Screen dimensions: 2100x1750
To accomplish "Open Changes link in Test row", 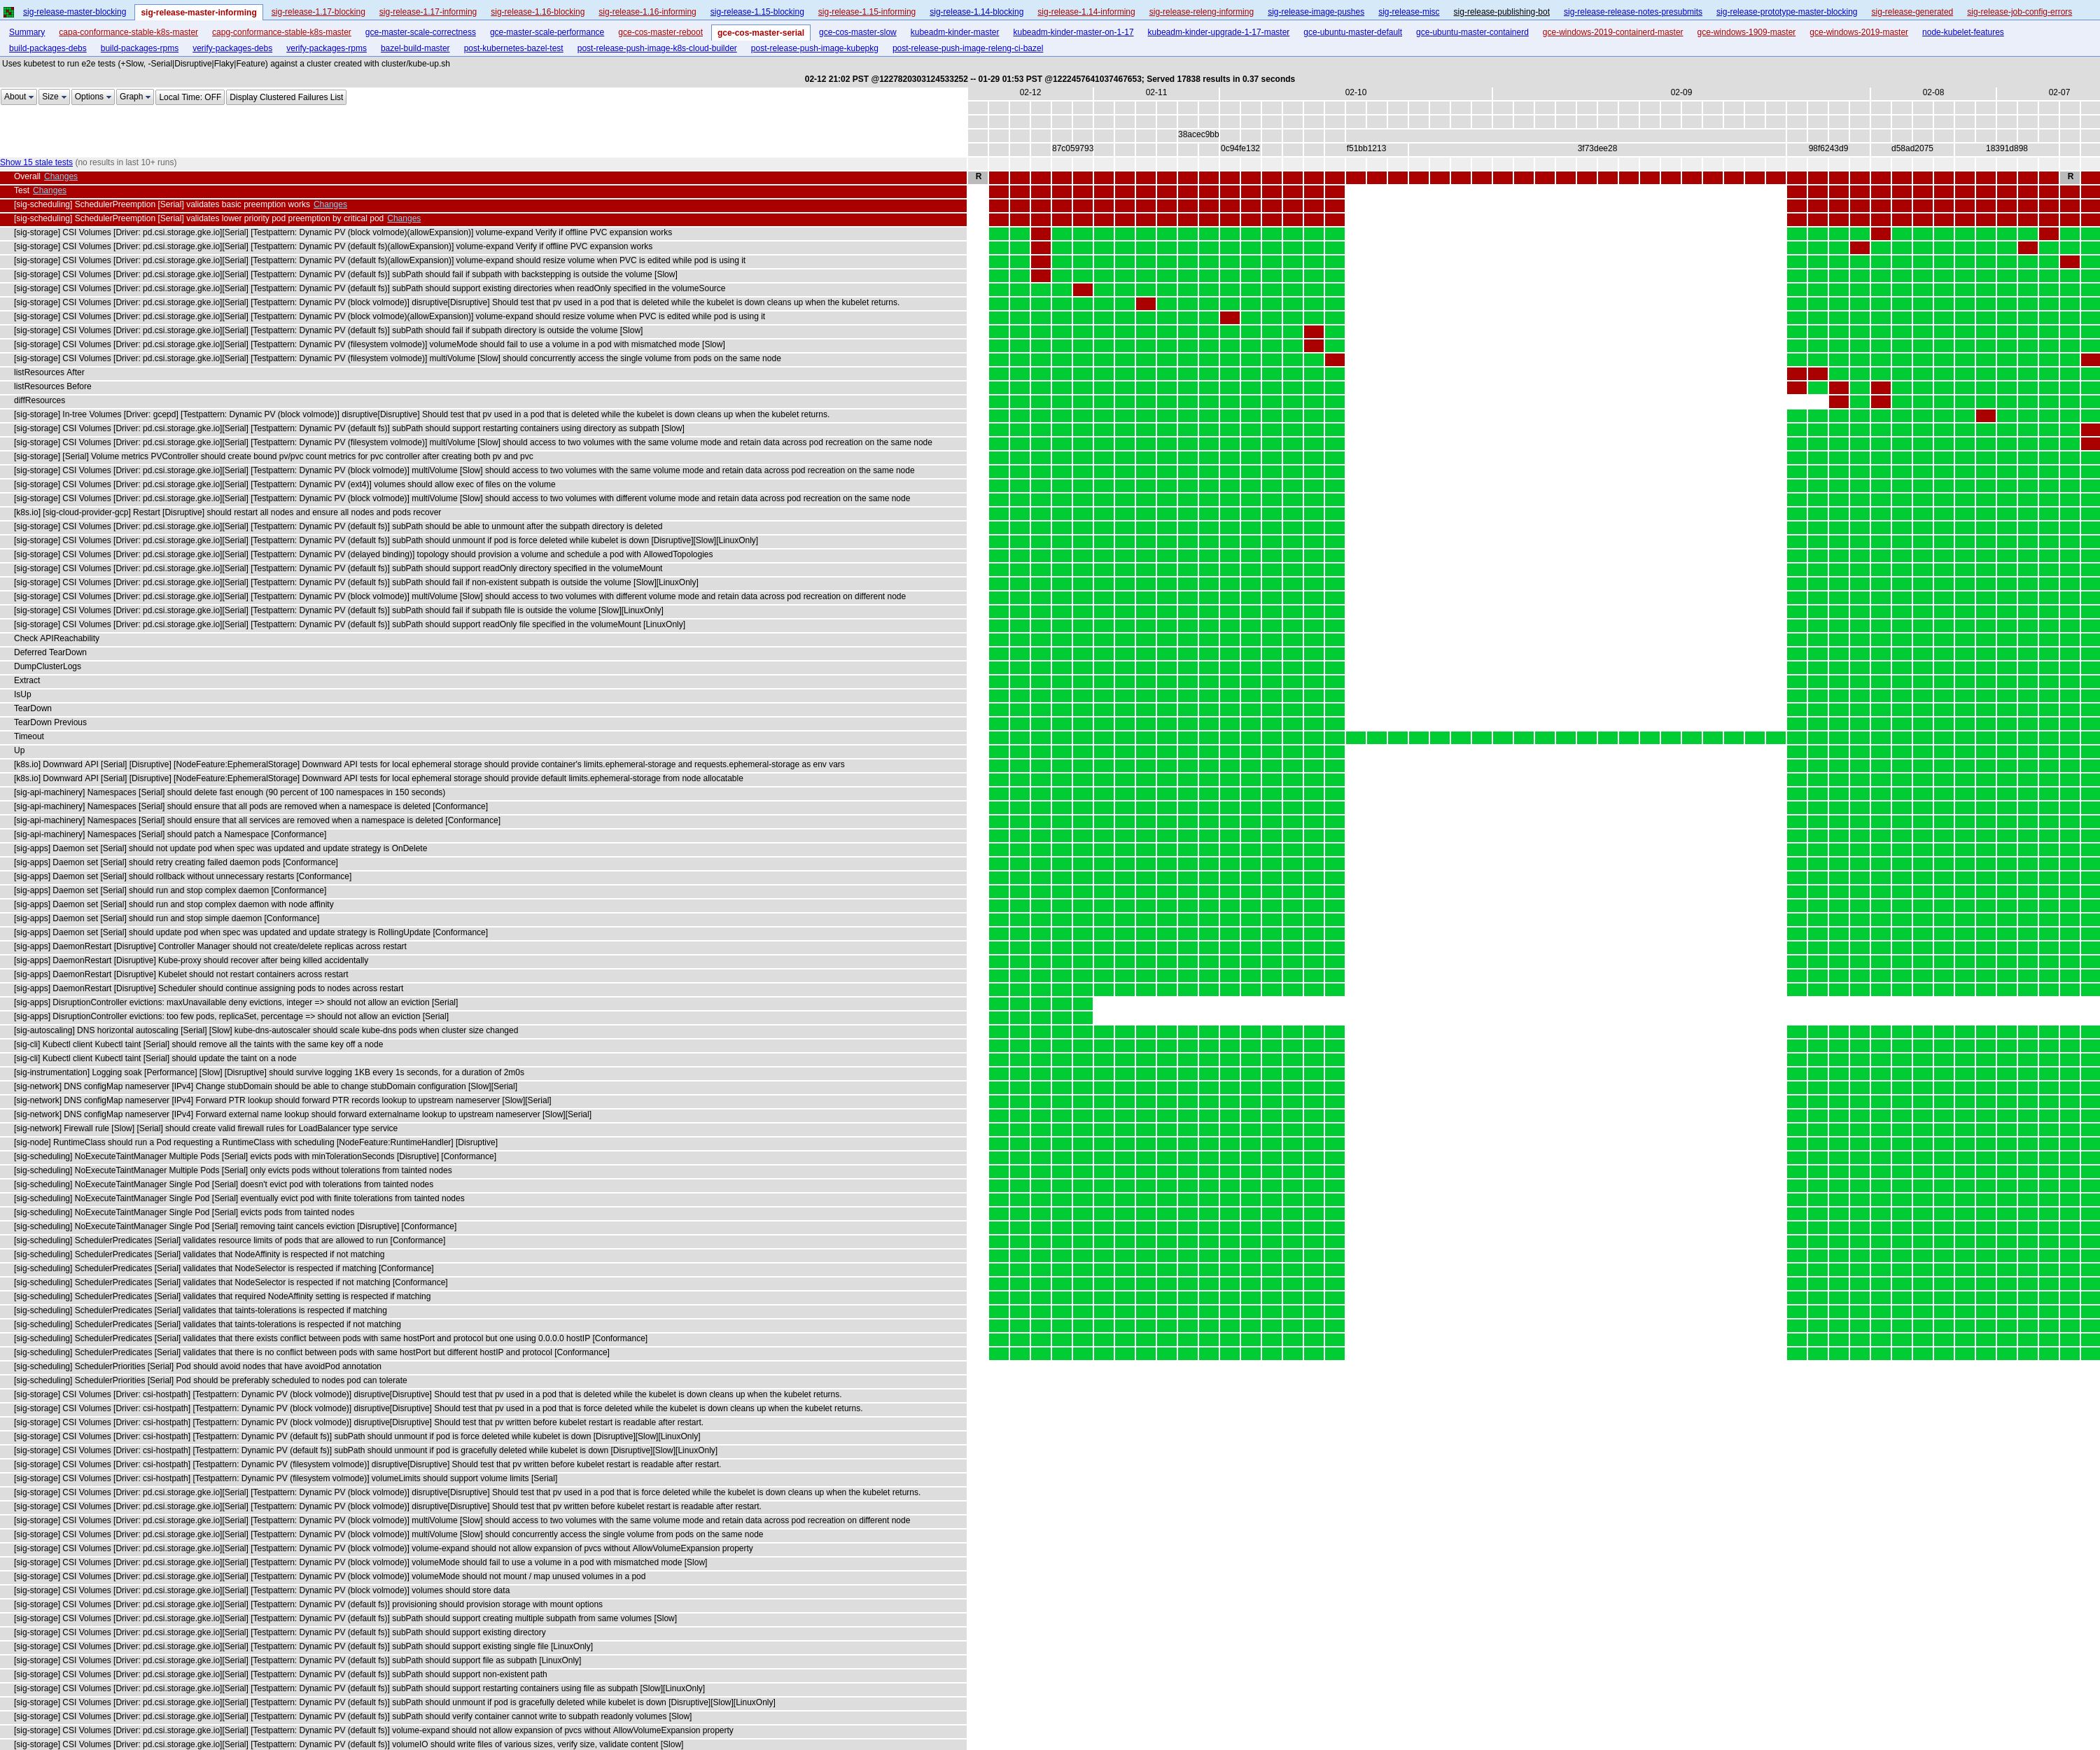I will coord(49,190).
